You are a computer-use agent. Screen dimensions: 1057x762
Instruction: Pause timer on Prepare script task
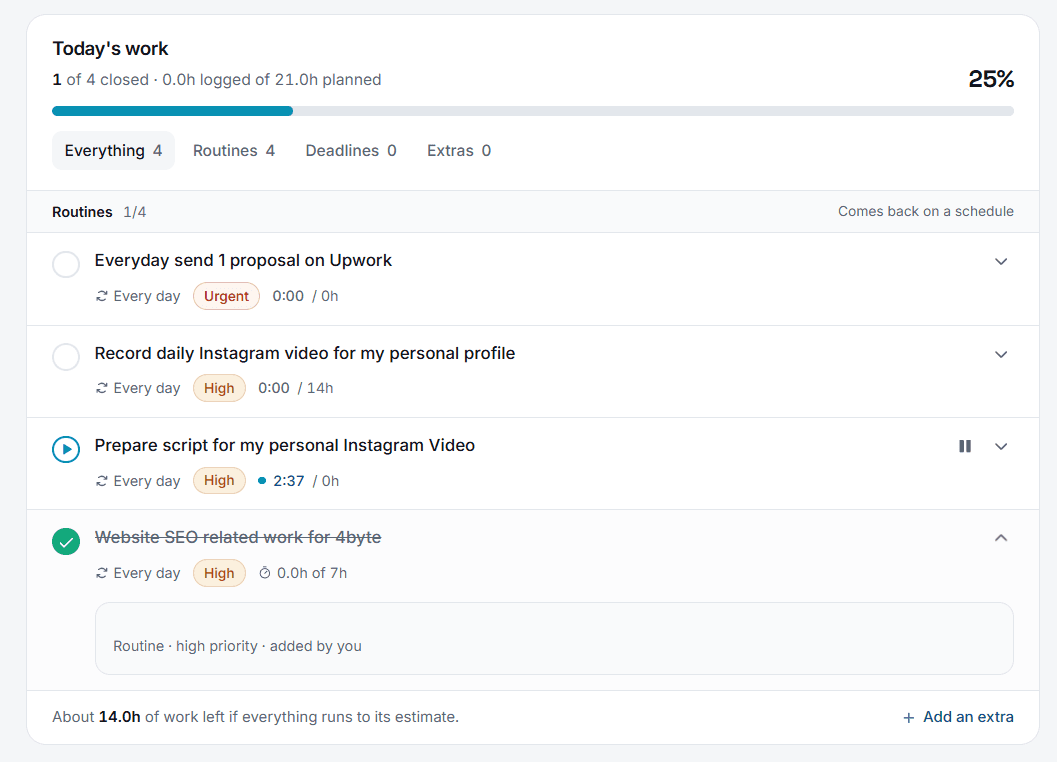click(x=965, y=446)
